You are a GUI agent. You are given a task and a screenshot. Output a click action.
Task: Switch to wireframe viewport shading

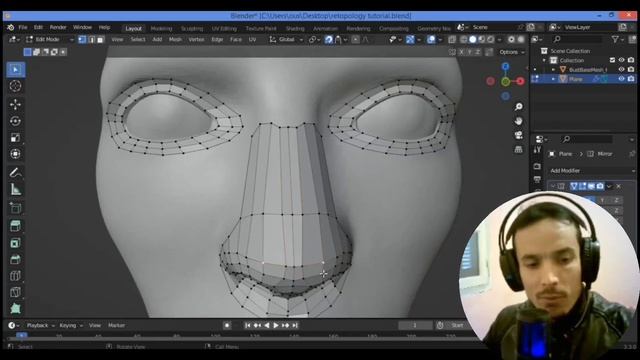pos(464,40)
